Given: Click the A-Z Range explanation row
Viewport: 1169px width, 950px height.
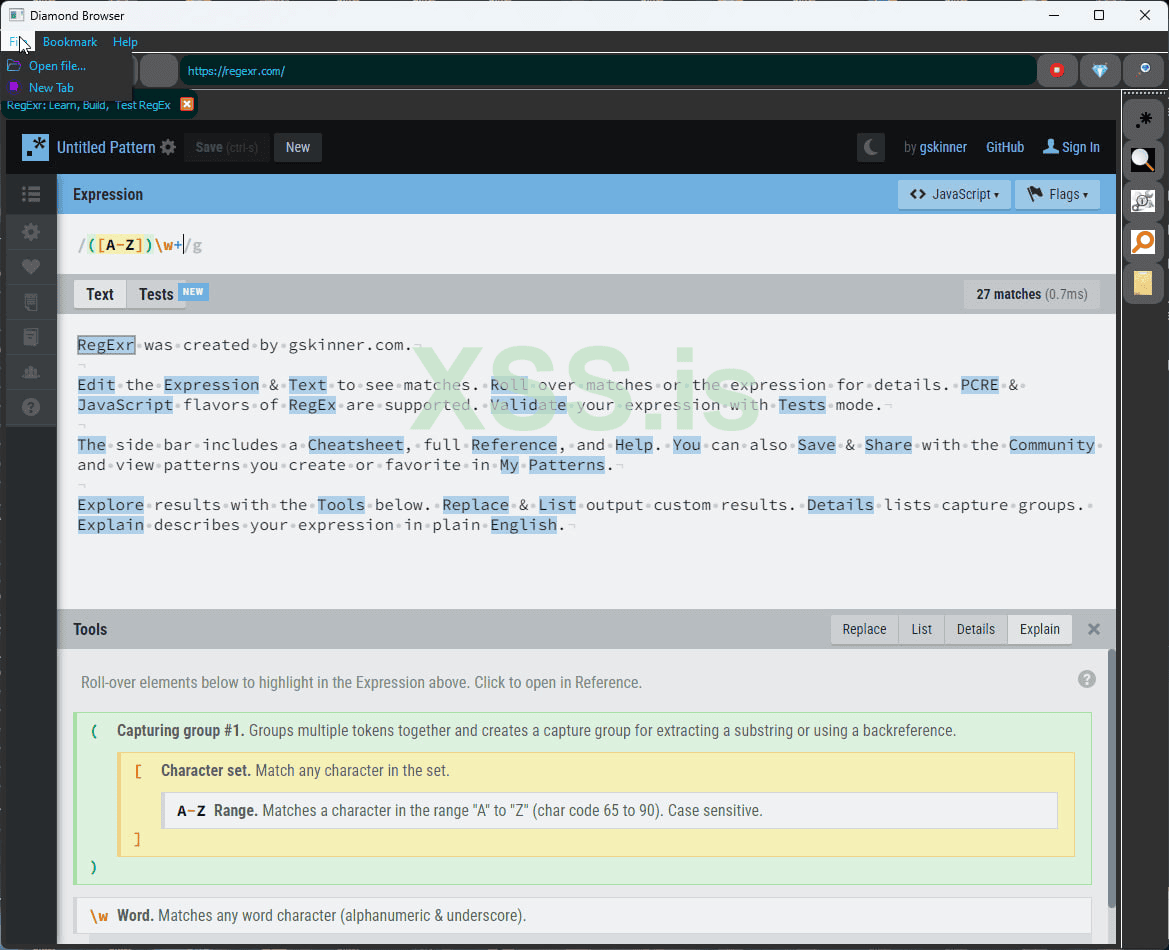Looking at the screenshot, I should click(609, 811).
